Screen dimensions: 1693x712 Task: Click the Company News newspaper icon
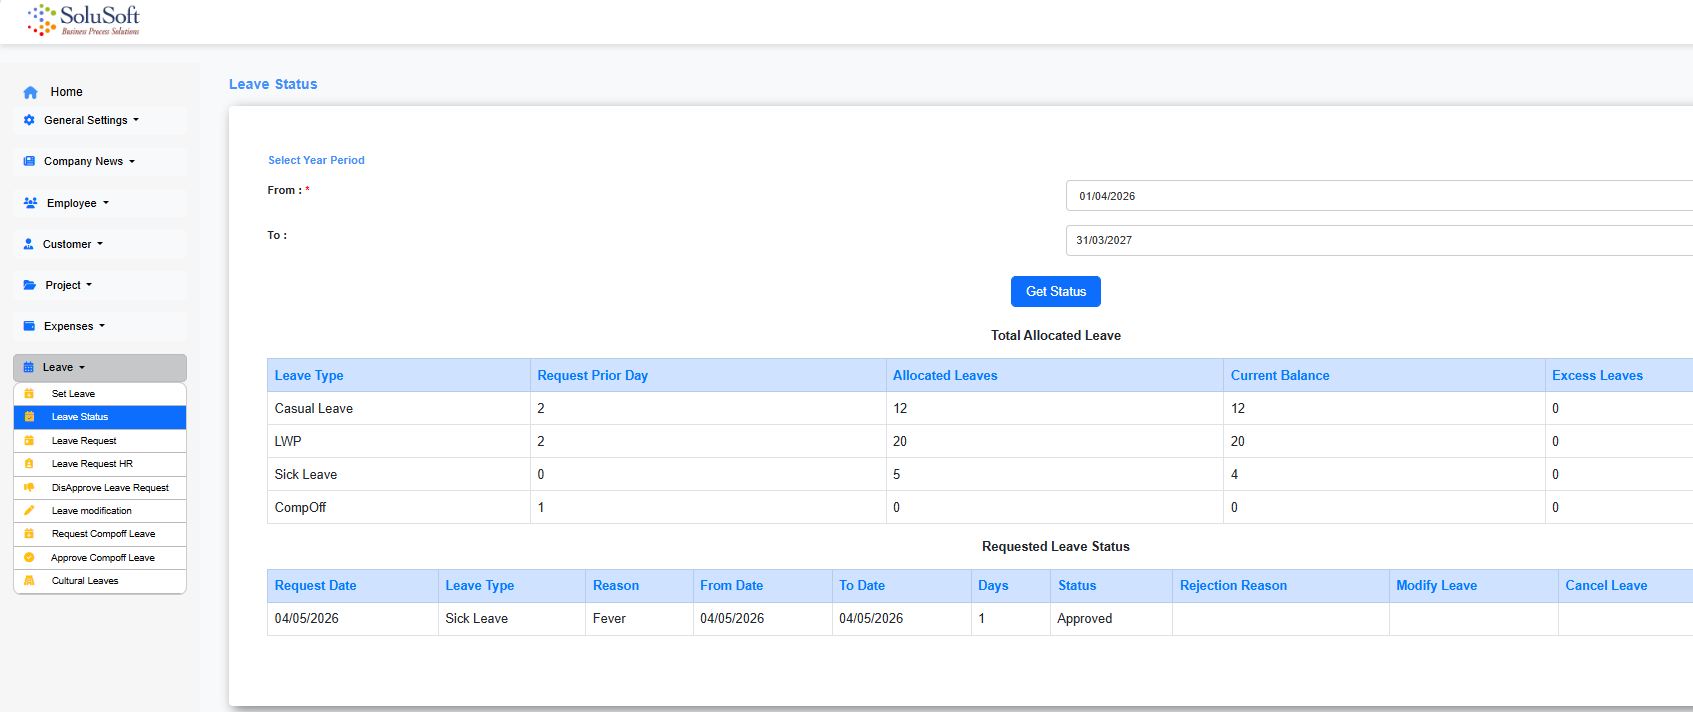pos(29,161)
